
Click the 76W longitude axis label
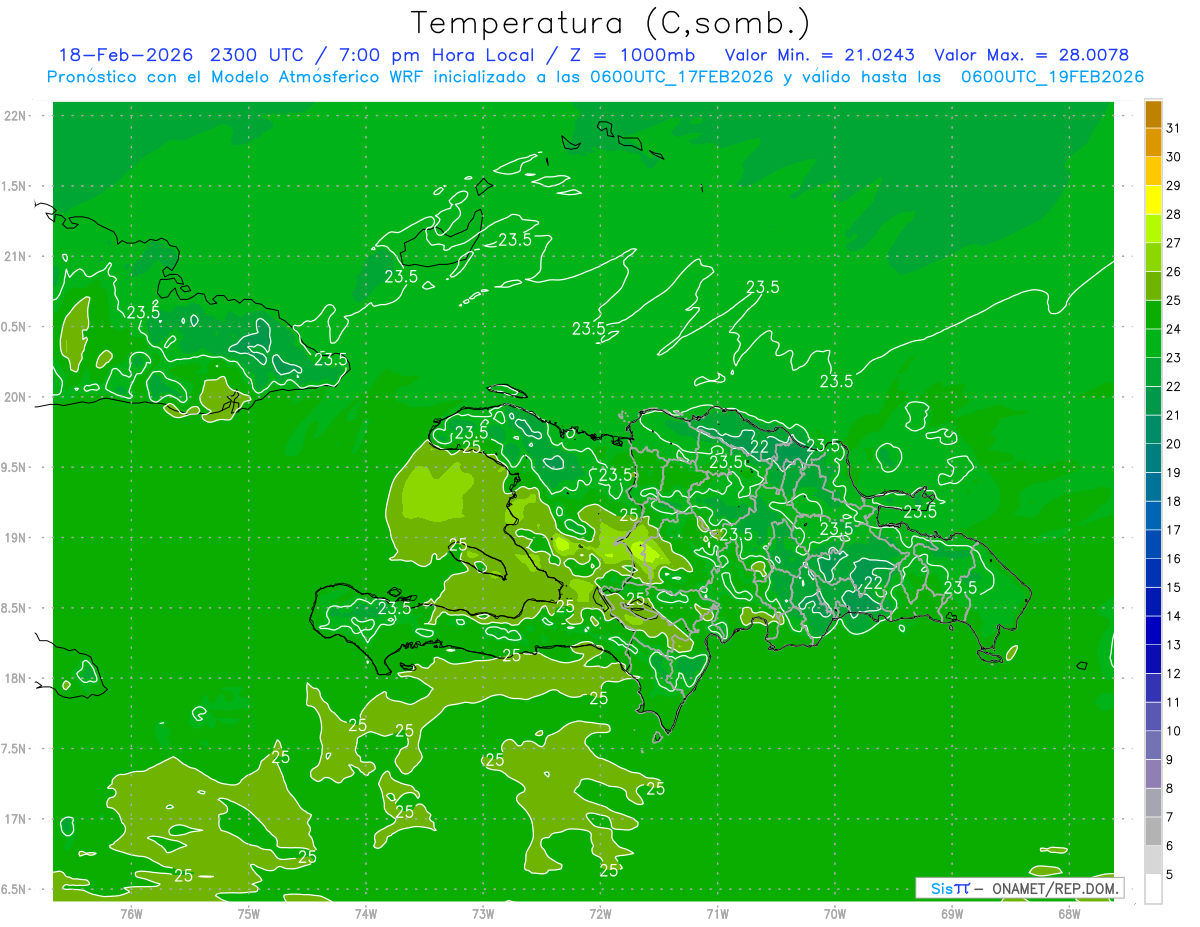tap(131, 914)
